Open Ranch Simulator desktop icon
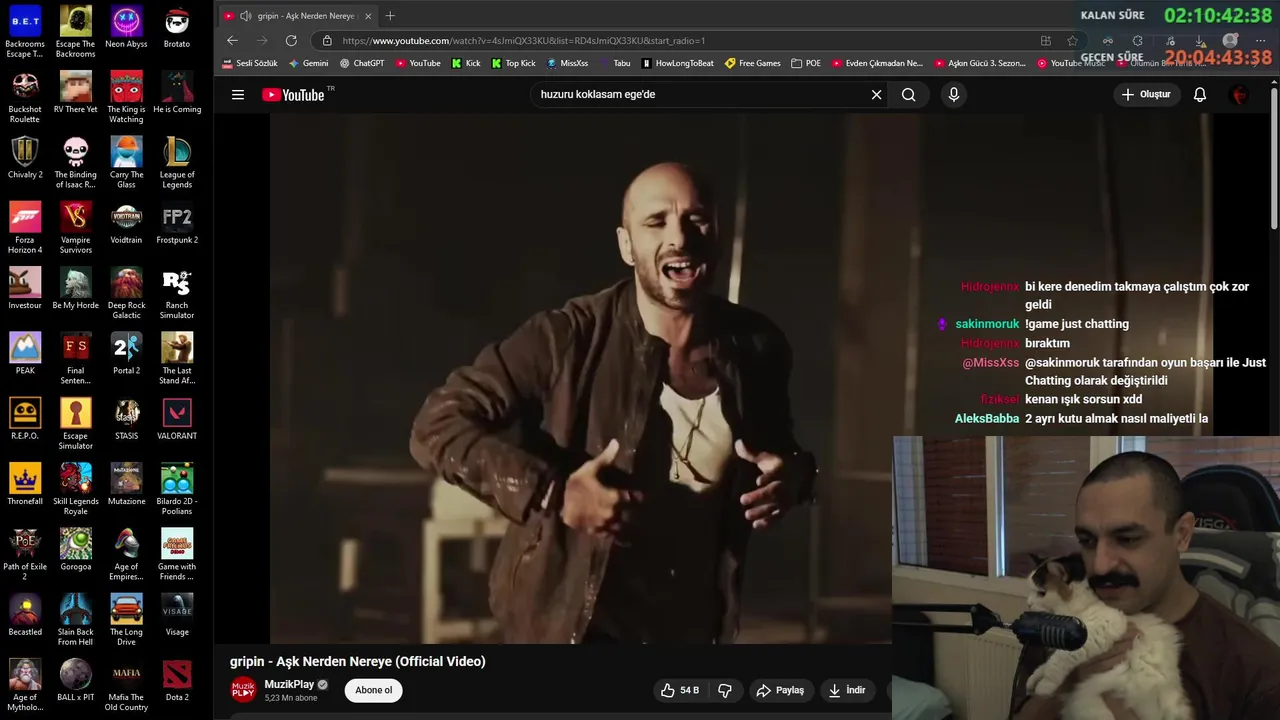Viewport: 1280px width, 720px height. [x=177, y=292]
